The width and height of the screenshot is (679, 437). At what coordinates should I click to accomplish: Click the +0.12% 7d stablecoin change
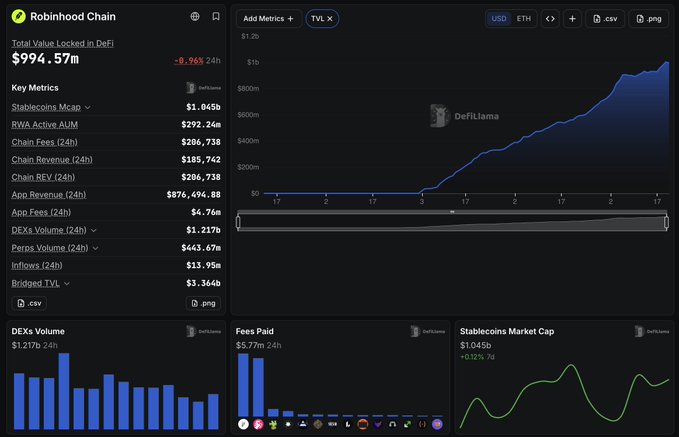477,357
